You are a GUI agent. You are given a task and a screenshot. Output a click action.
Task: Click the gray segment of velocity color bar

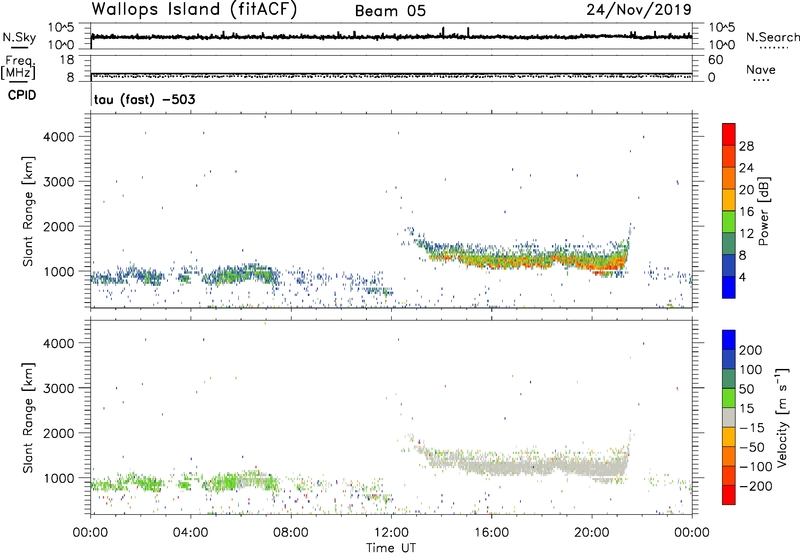[729, 417]
